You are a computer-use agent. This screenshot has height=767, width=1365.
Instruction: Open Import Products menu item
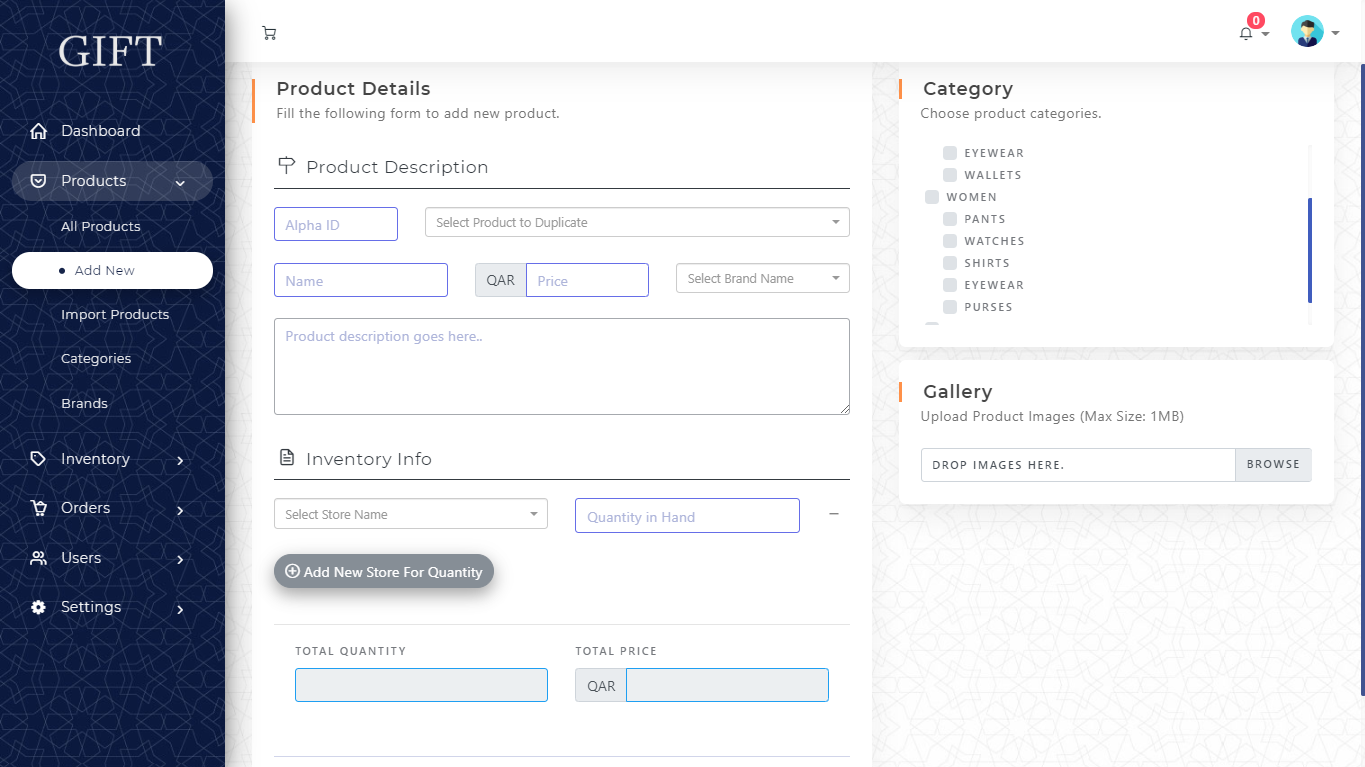[x=115, y=314]
